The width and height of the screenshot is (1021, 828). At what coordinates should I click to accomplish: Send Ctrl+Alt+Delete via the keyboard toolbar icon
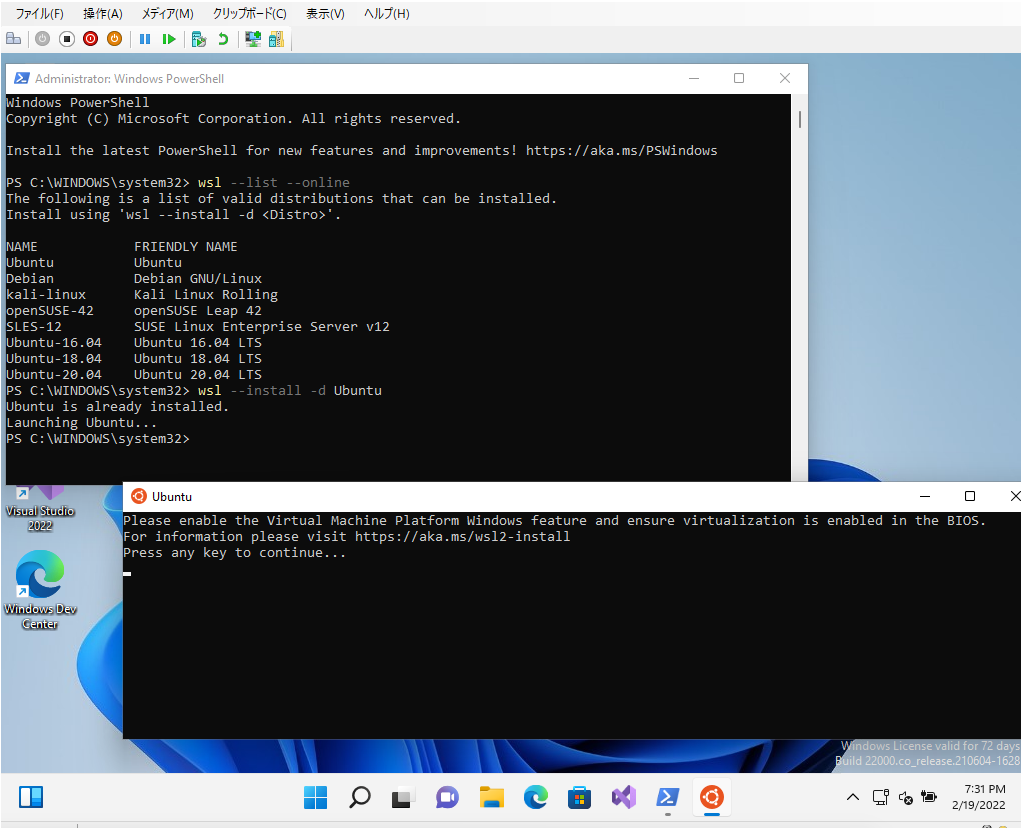click(x=14, y=39)
